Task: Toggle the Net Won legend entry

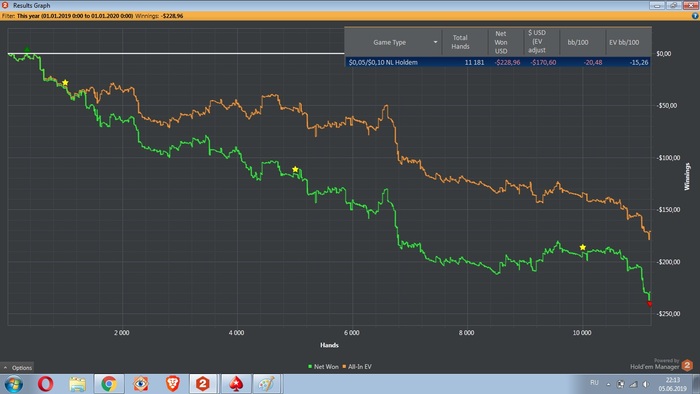Action: tap(323, 367)
